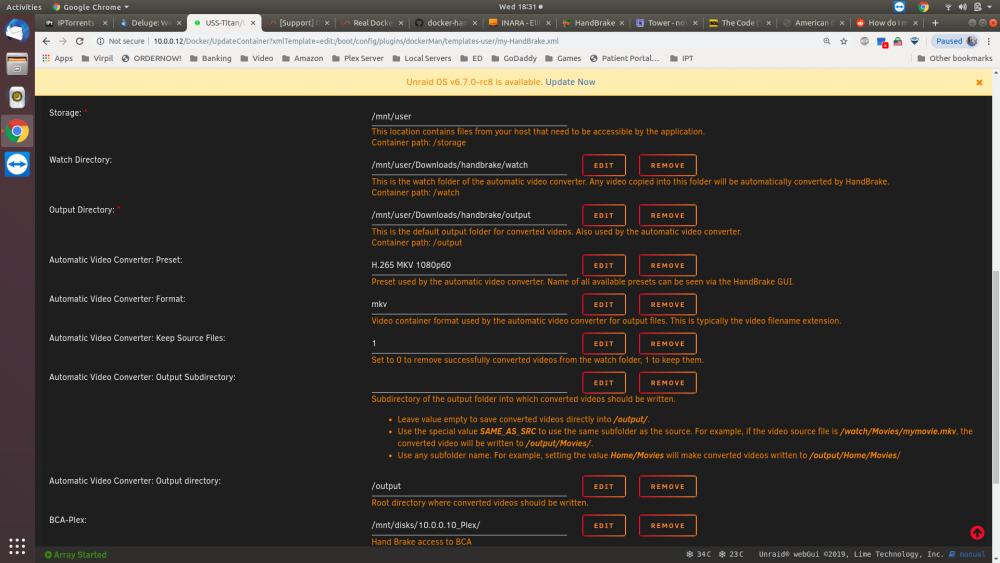Click the Array Started status indicator
The width and height of the screenshot is (1000, 563).
[75, 555]
